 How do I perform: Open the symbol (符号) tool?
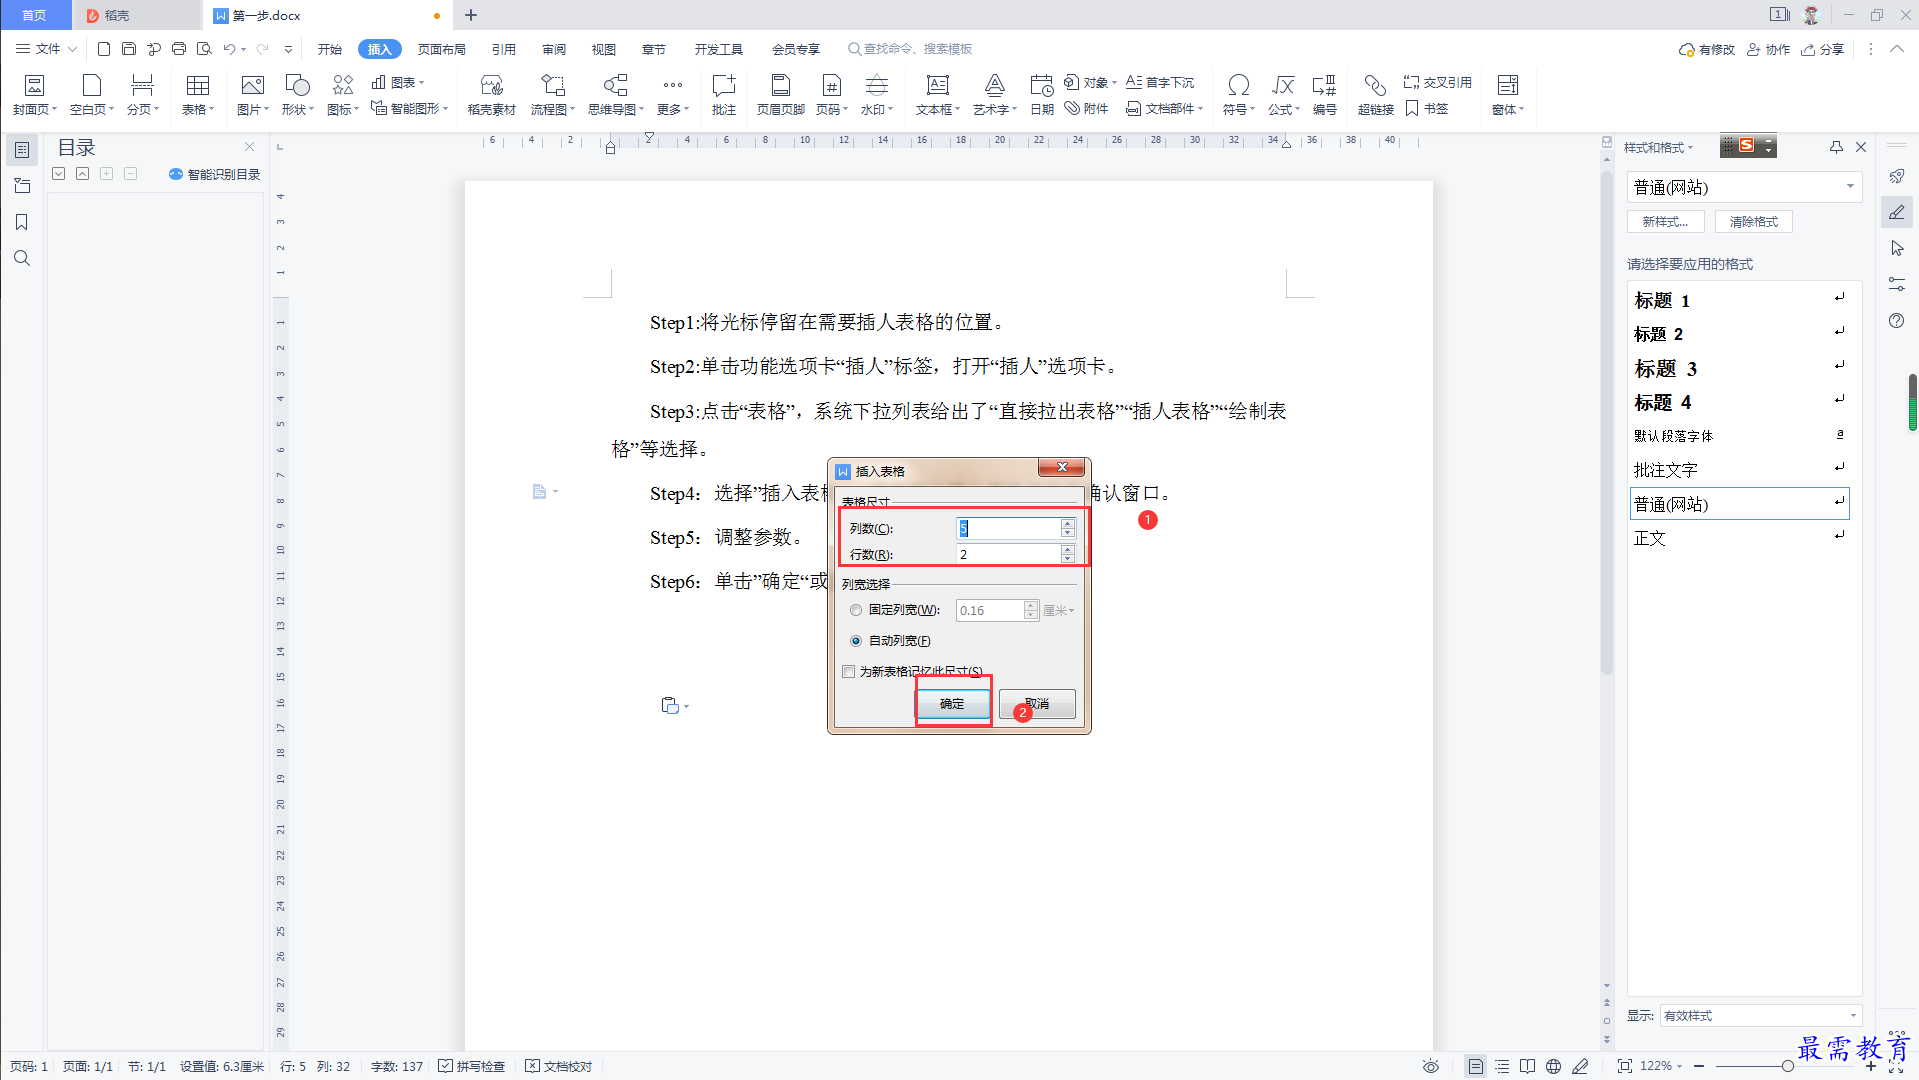pos(1238,95)
